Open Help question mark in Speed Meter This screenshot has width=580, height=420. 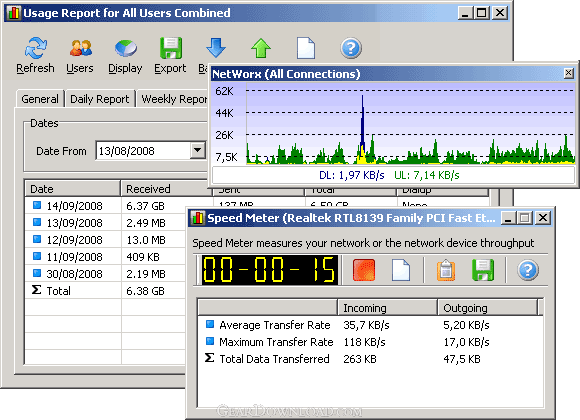528,270
